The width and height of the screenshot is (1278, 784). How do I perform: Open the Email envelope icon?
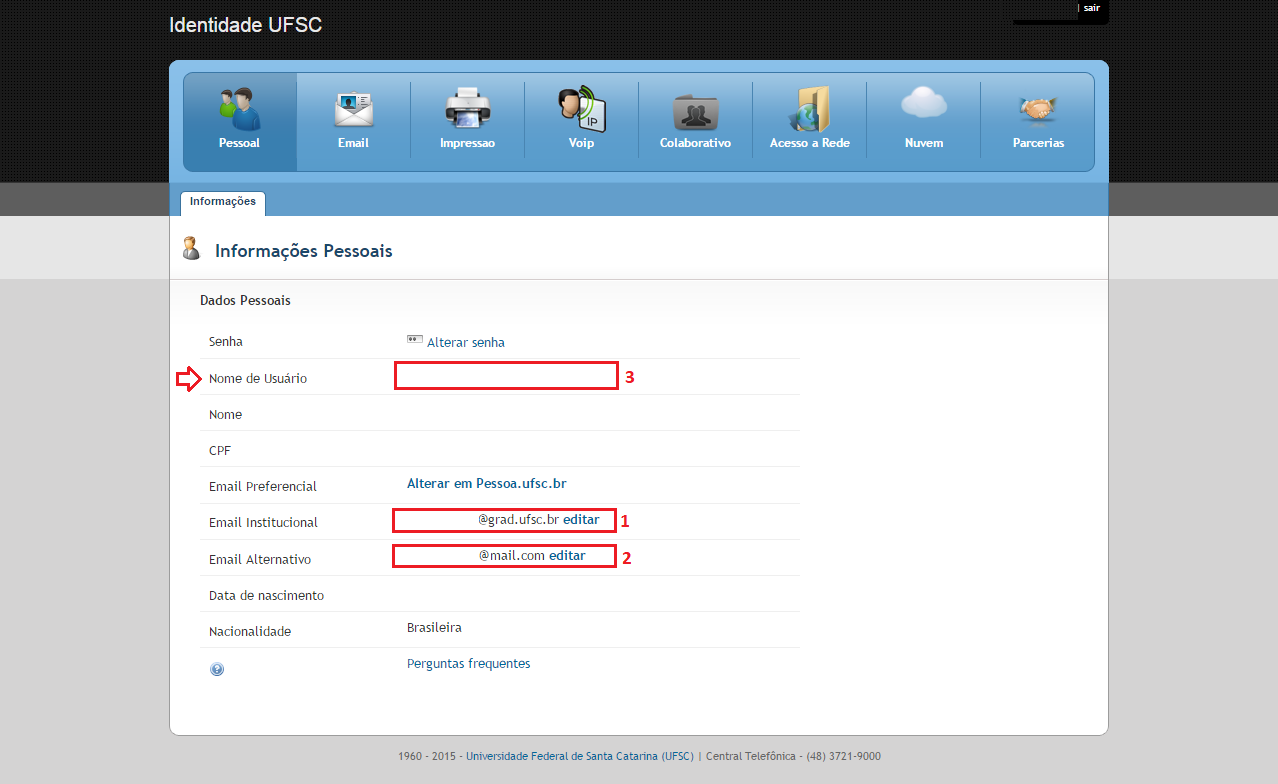pos(353,109)
